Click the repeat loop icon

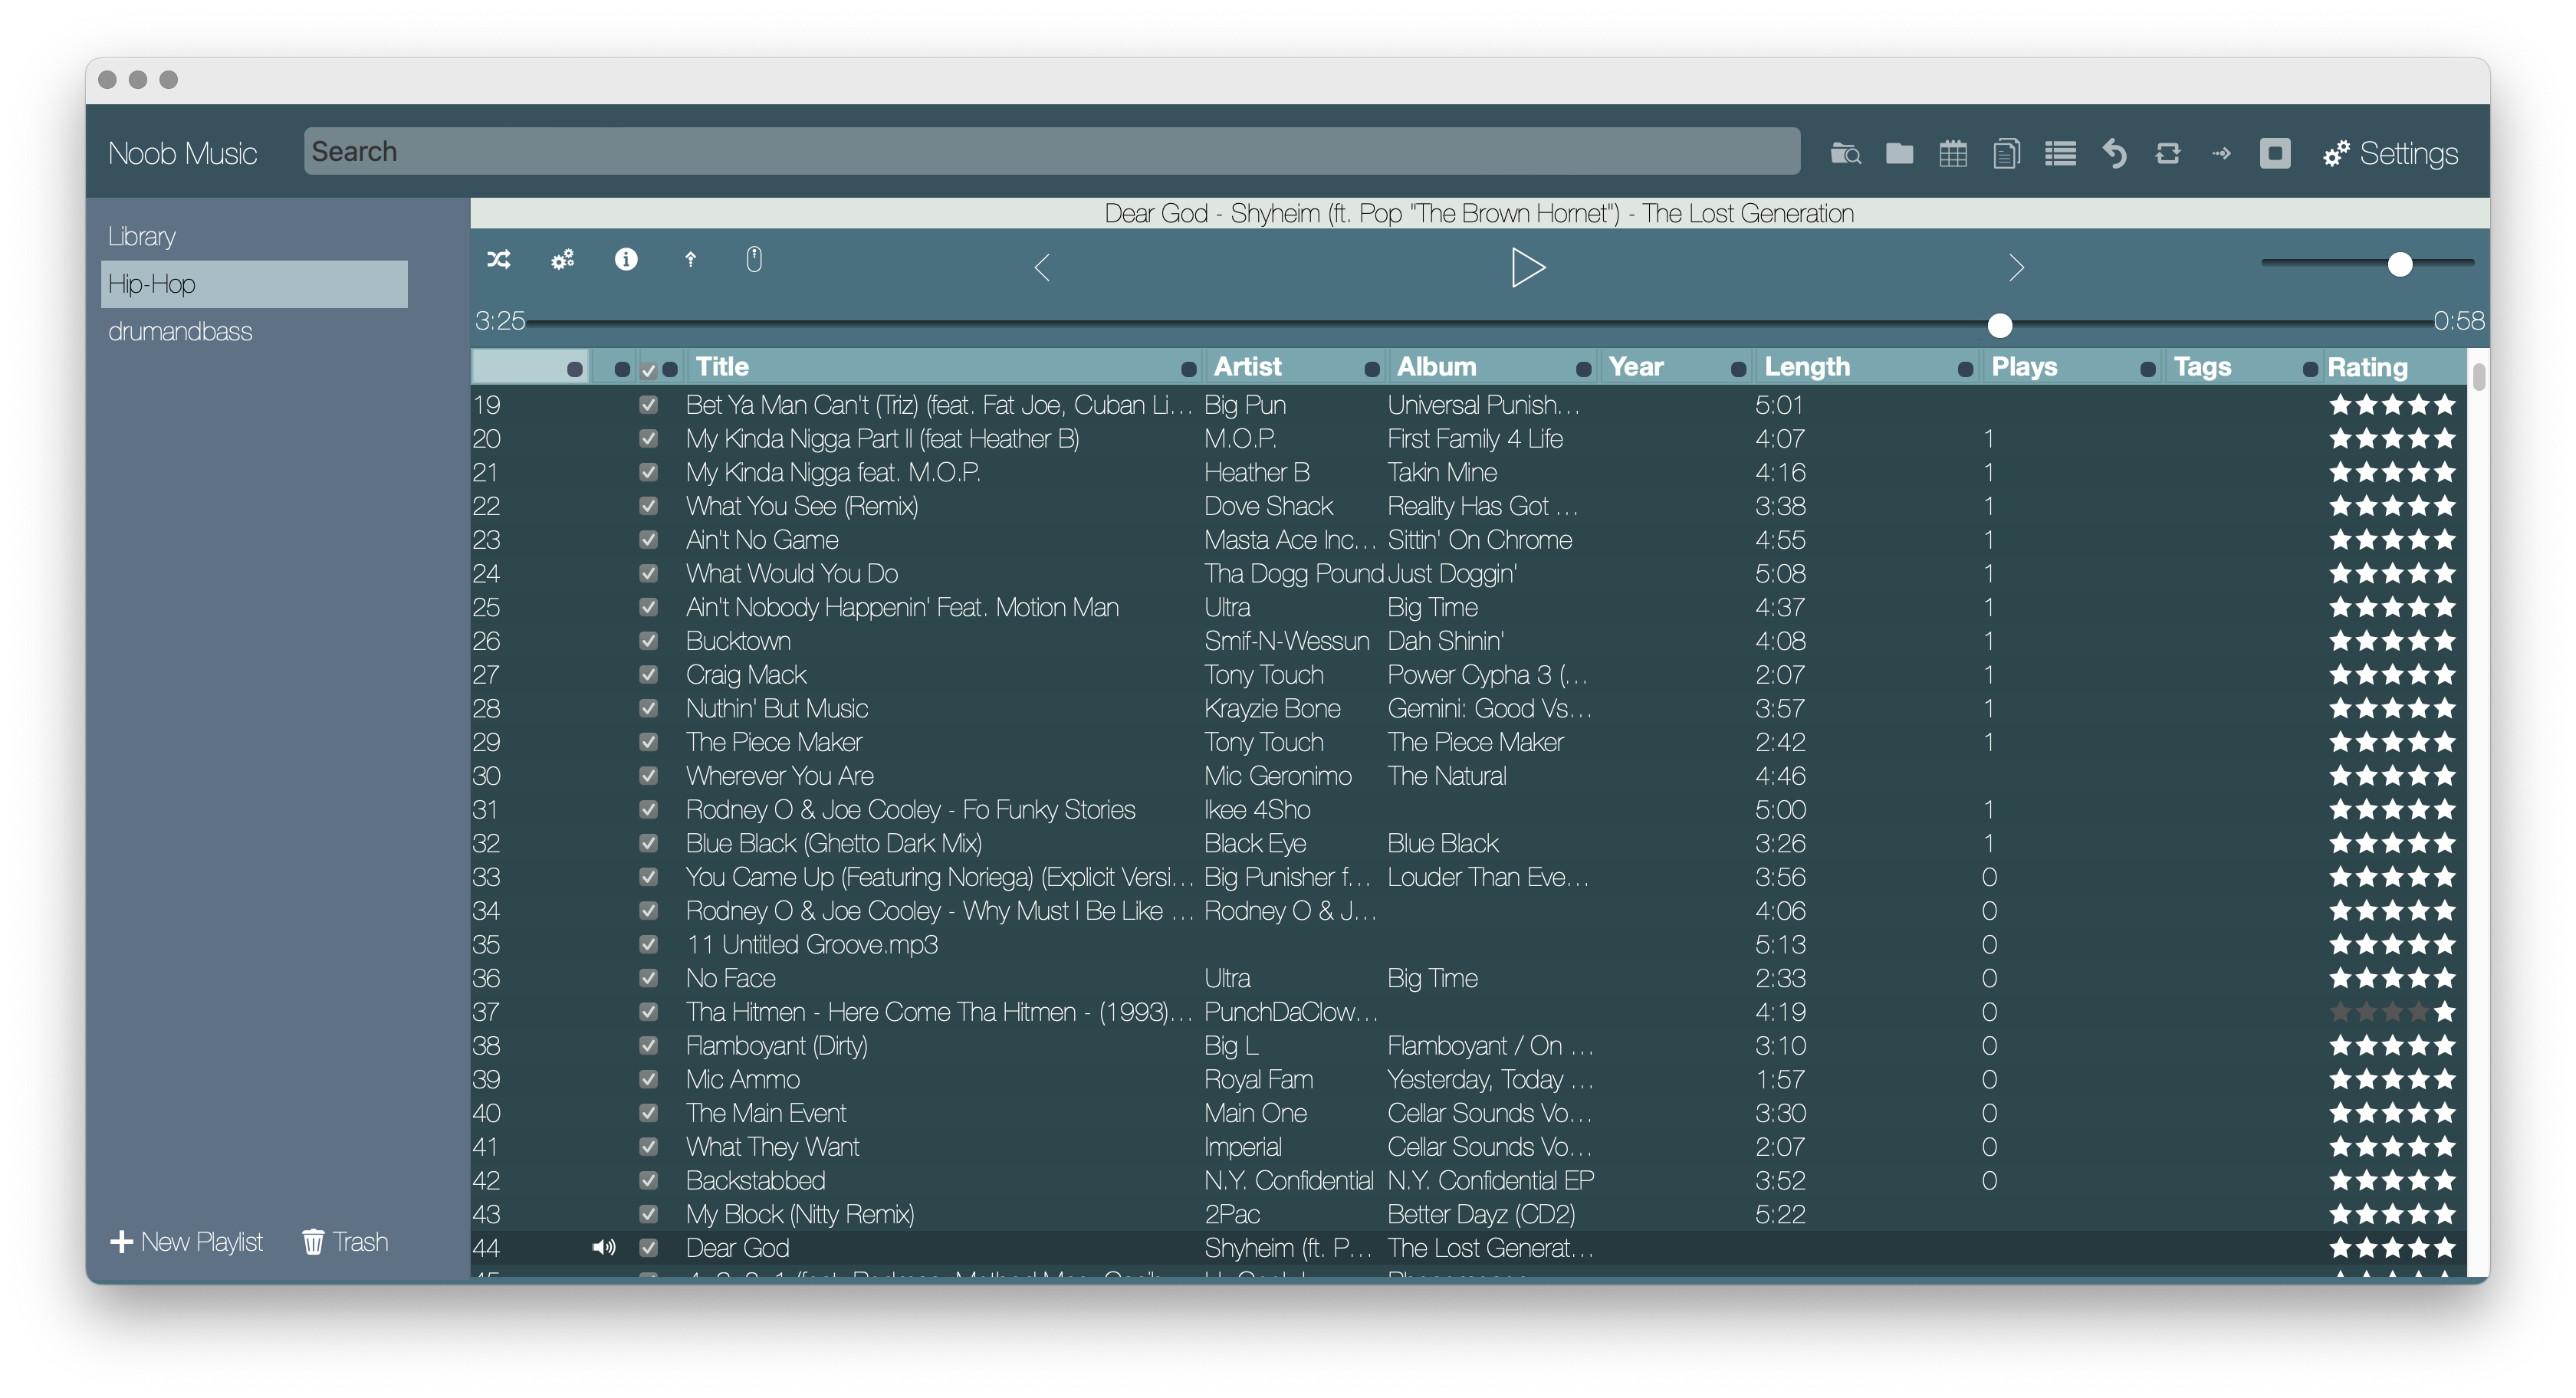point(2167,153)
